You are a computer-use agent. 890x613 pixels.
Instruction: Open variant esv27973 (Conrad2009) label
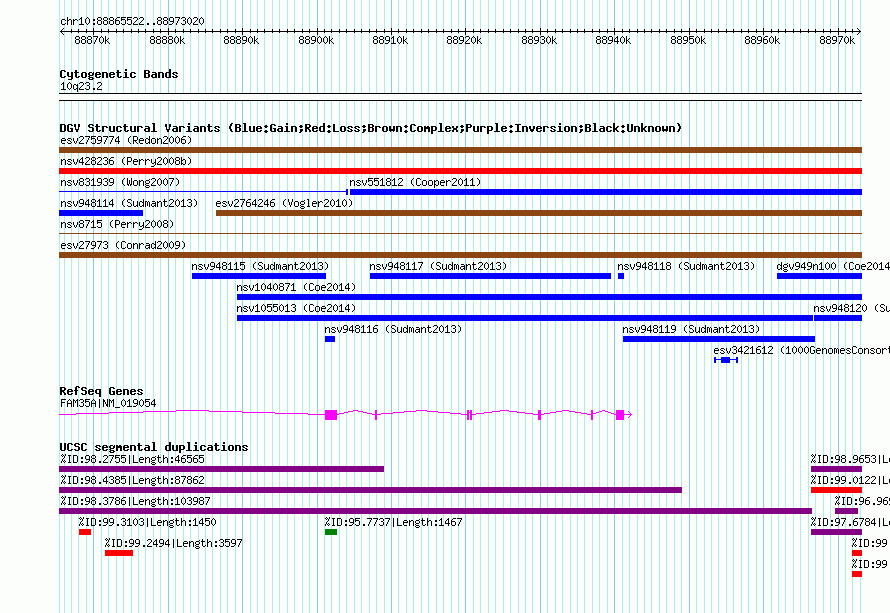(x=123, y=245)
